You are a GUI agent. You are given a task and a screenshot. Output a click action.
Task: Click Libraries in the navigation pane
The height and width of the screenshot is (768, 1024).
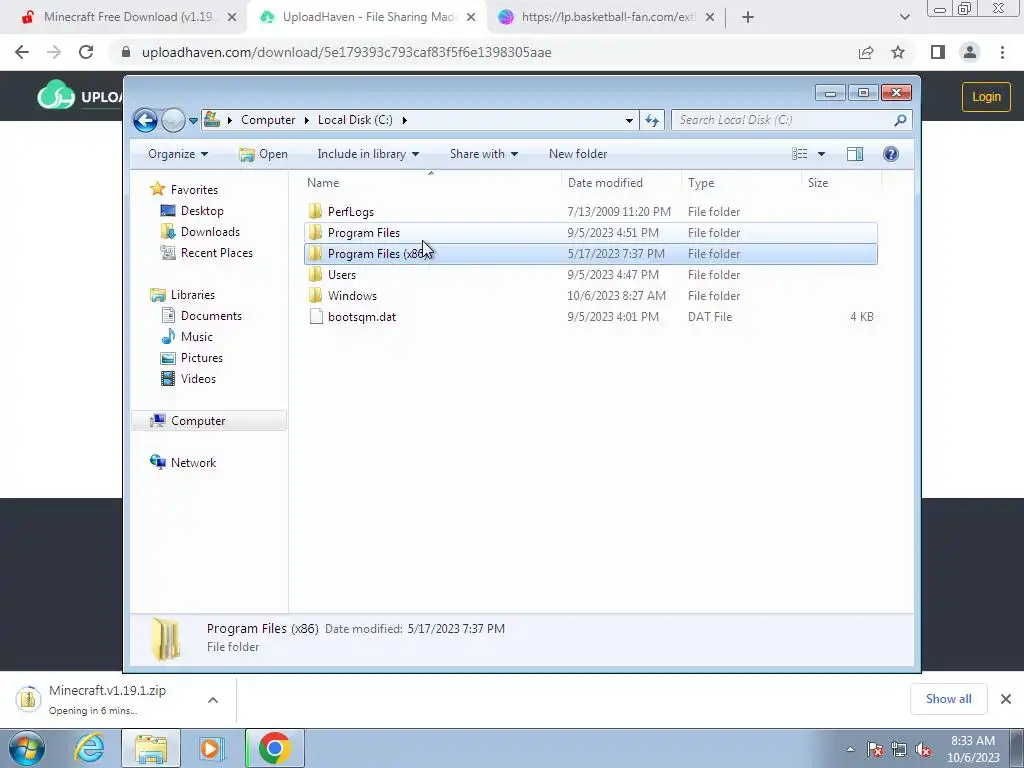[x=193, y=295]
